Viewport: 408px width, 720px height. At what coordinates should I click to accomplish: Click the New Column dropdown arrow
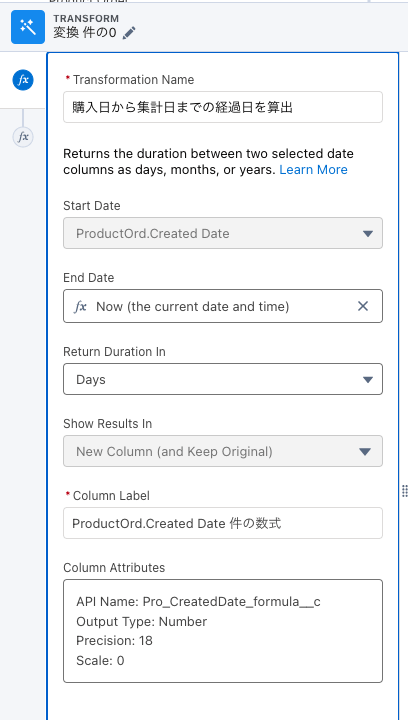365,452
